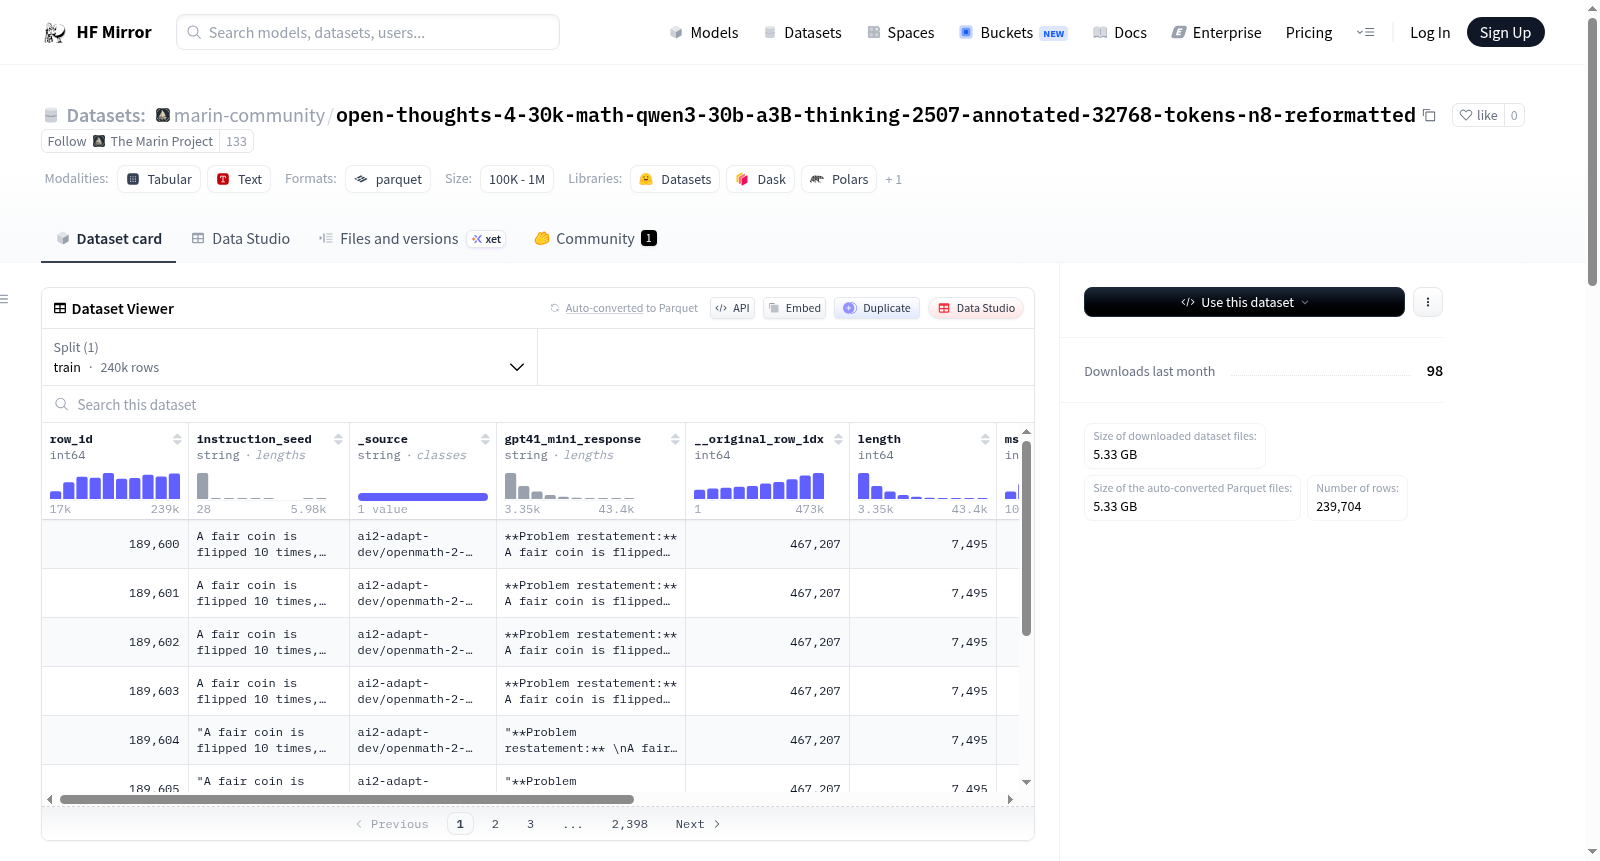Expand the Split train dropdown
1600x861 pixels.
[289, 357]
